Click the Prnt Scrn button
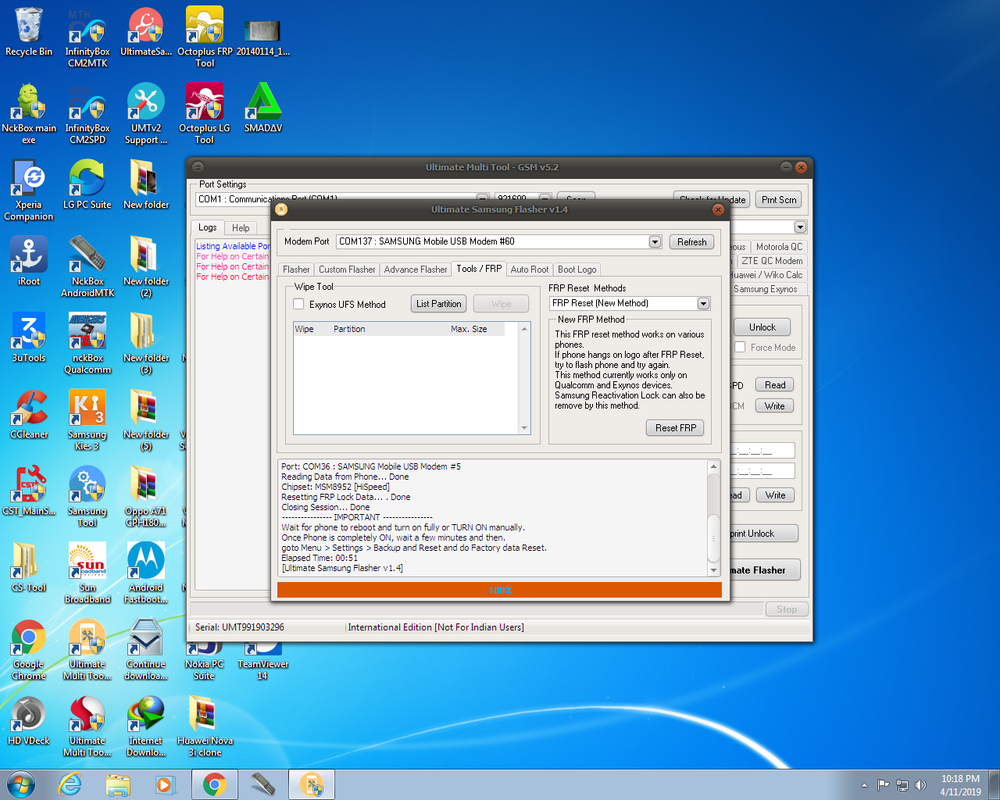 (x=779, y=200)
